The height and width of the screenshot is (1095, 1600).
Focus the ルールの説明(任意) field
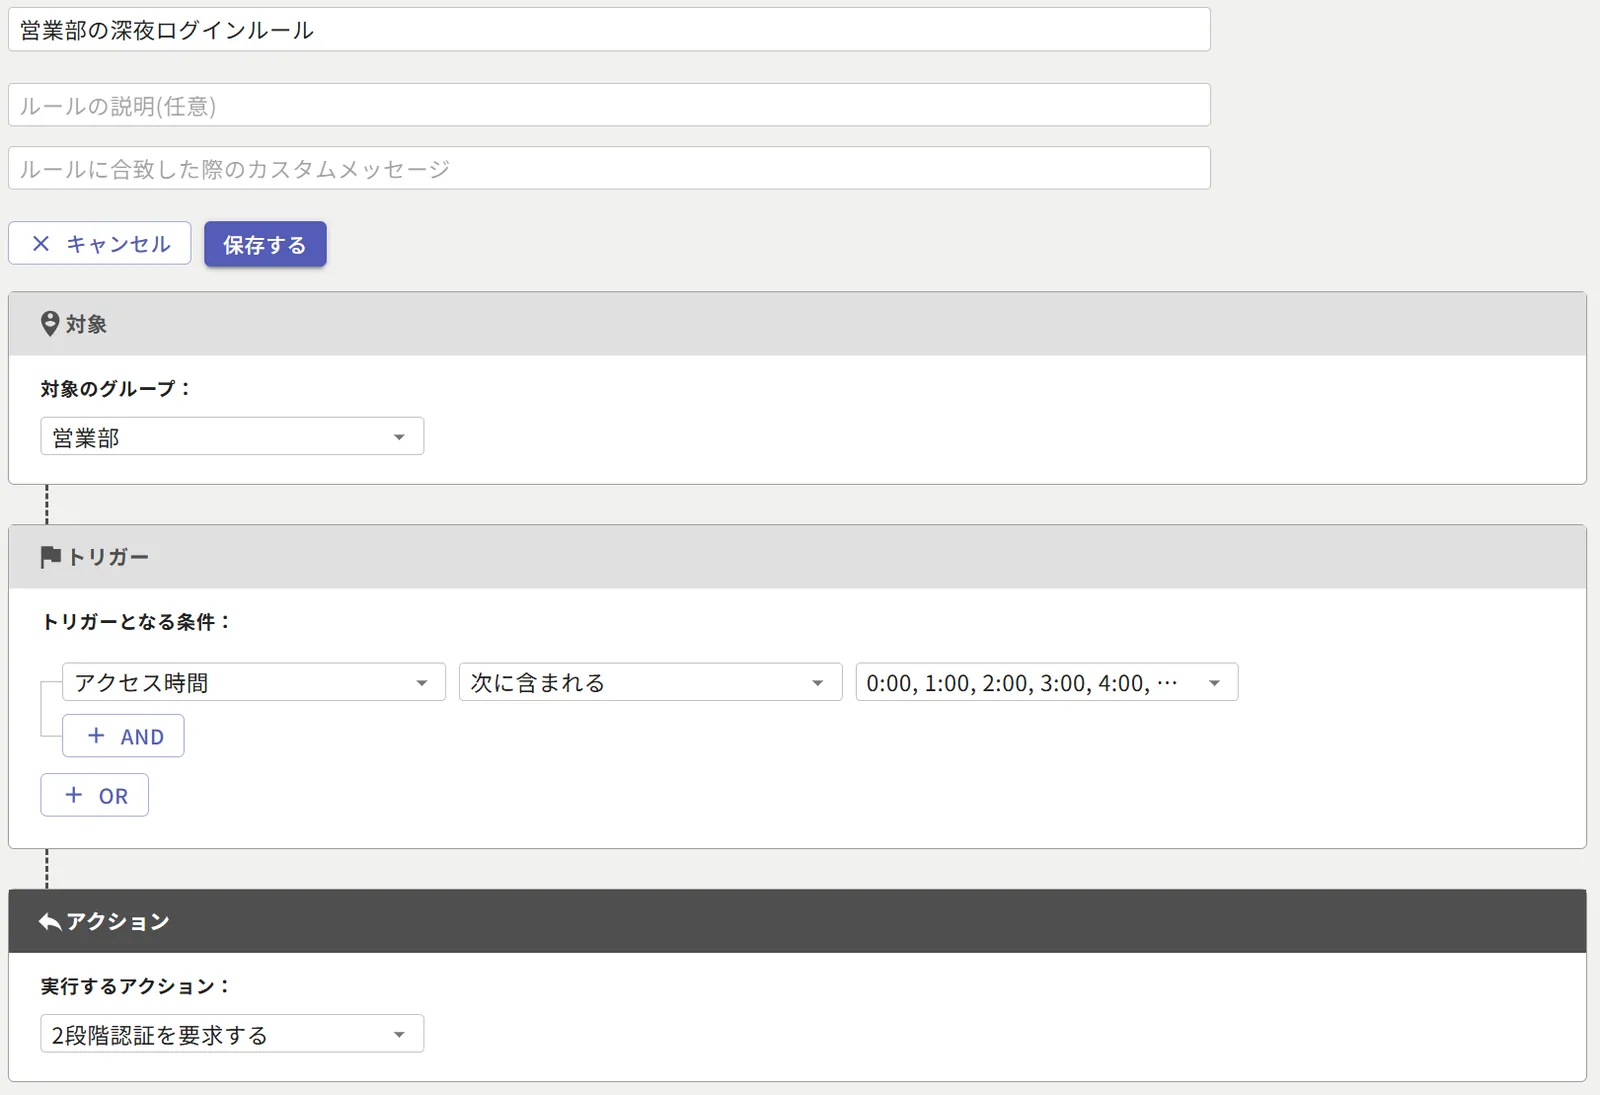[x=609, y=105]
